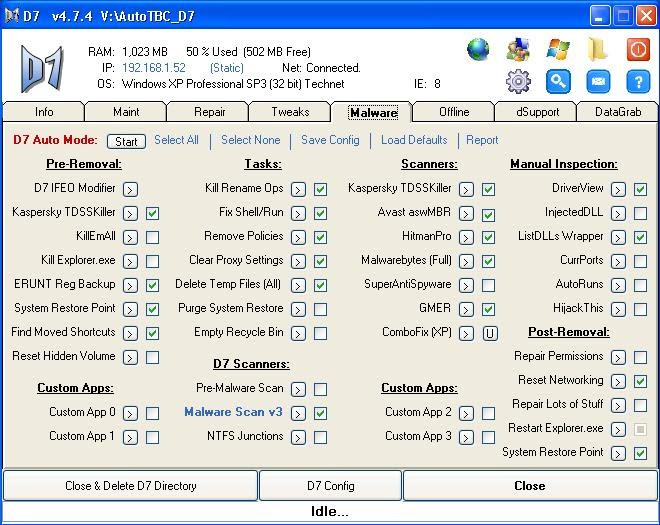
Task: Open the Maint tab
Action: pyautogui.click(x=126, y=112)
